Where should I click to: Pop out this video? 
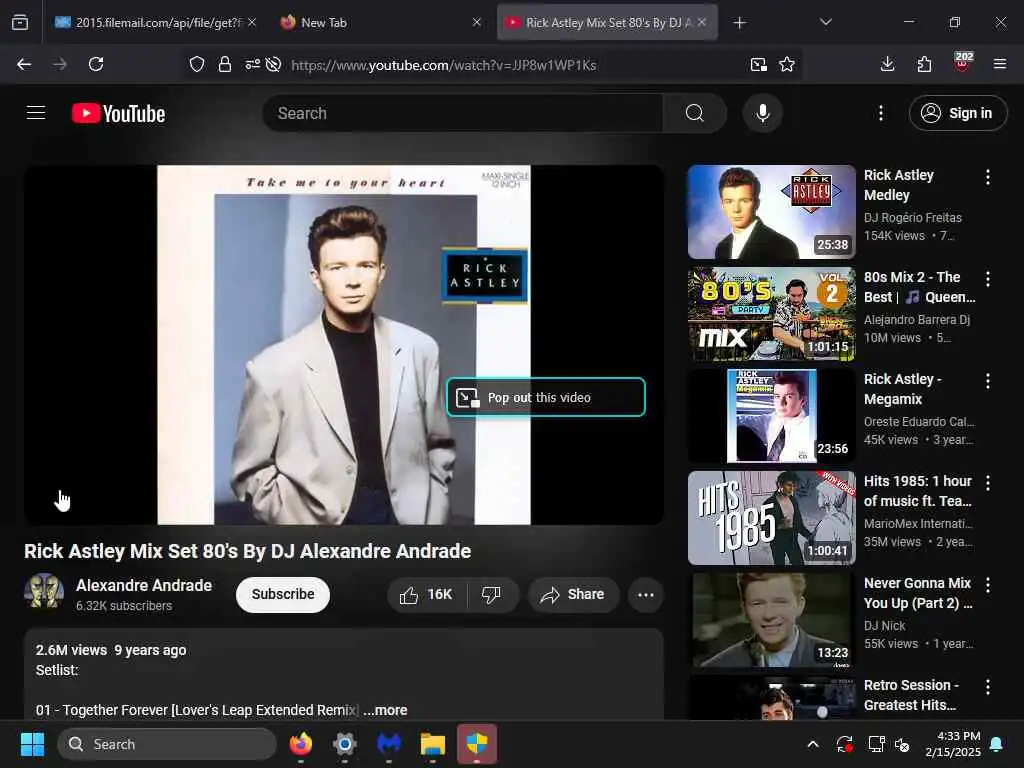pyautogui.click(x=546, y=397)
